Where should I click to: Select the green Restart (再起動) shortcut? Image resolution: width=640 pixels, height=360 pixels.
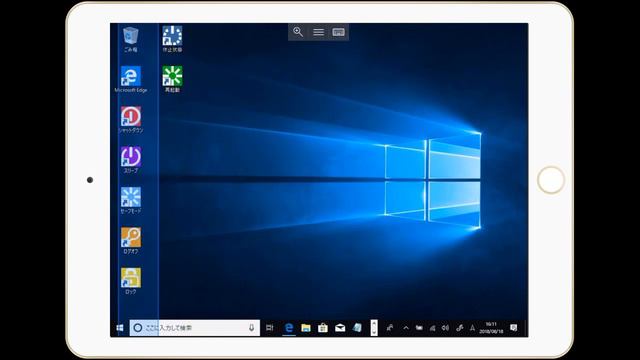172,79
